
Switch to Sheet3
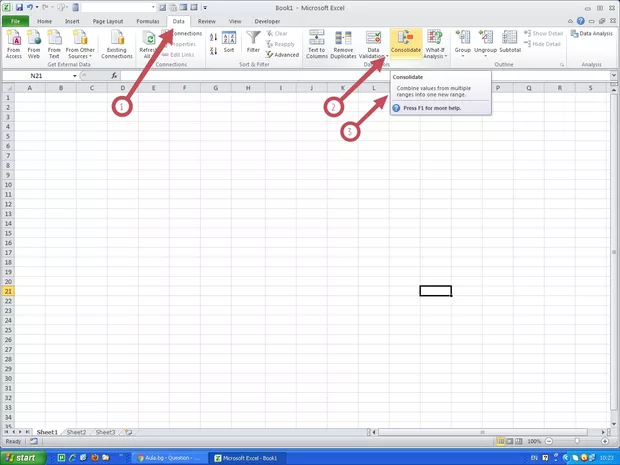(x=105, y=432)
